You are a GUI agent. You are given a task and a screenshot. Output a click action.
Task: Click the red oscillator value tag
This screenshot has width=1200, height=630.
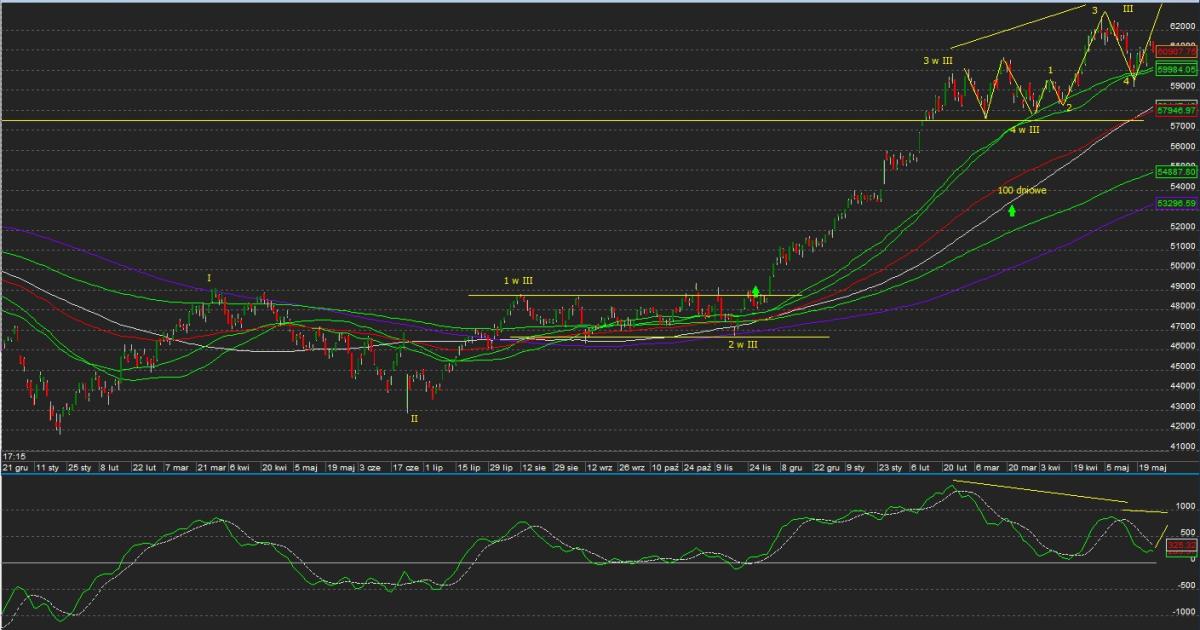click(1180, 545)
